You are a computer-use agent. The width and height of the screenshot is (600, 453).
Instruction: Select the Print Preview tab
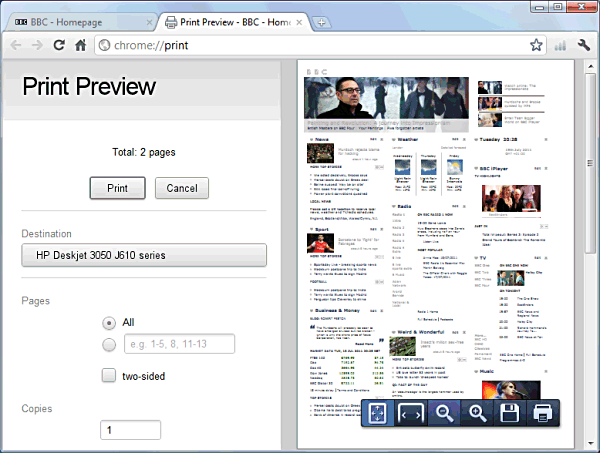(233, 22)
